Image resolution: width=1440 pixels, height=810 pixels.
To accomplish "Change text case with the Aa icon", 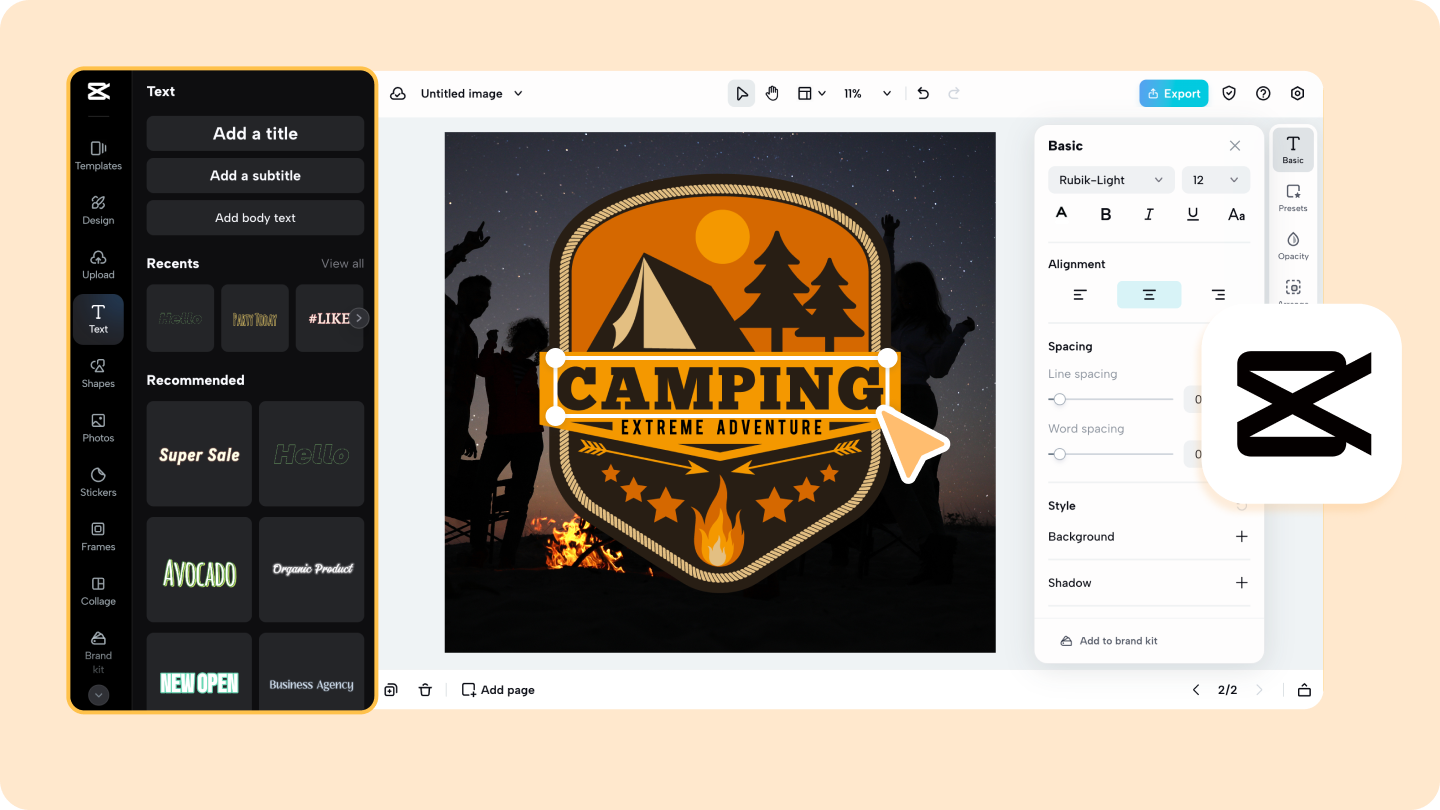I will coord(1237,214).
